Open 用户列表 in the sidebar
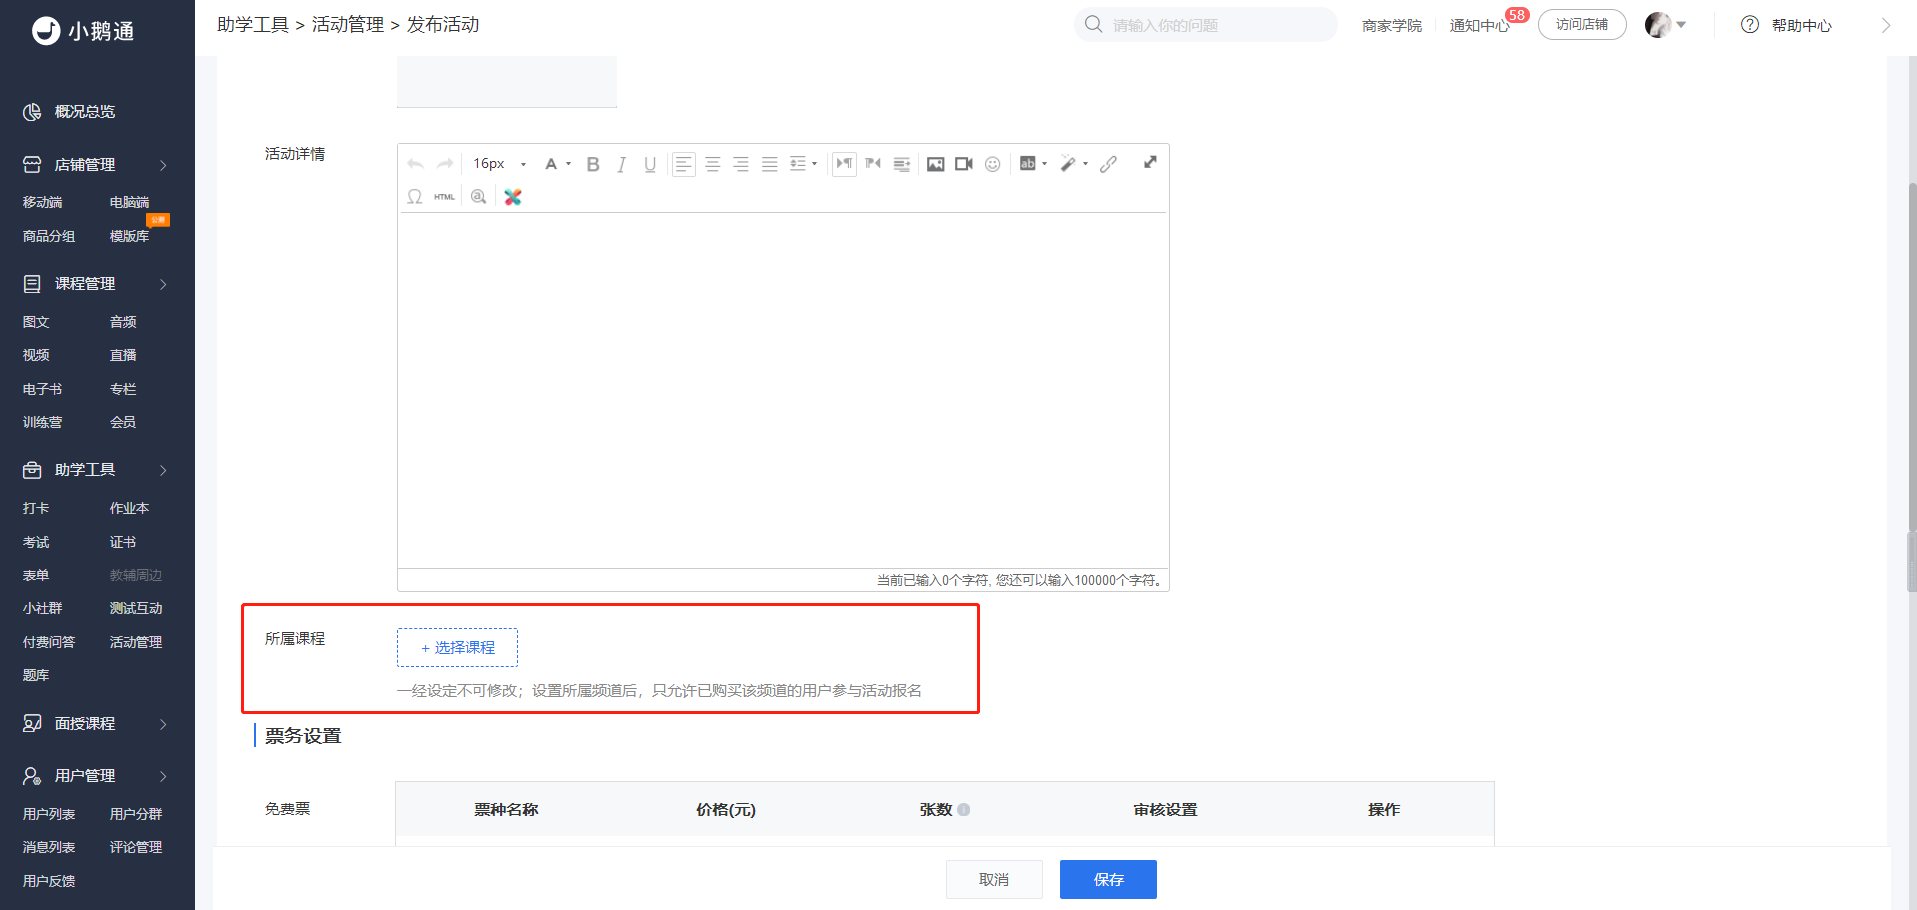The height and width of the screenshot is (910, 1917). [x=49, y=814]
